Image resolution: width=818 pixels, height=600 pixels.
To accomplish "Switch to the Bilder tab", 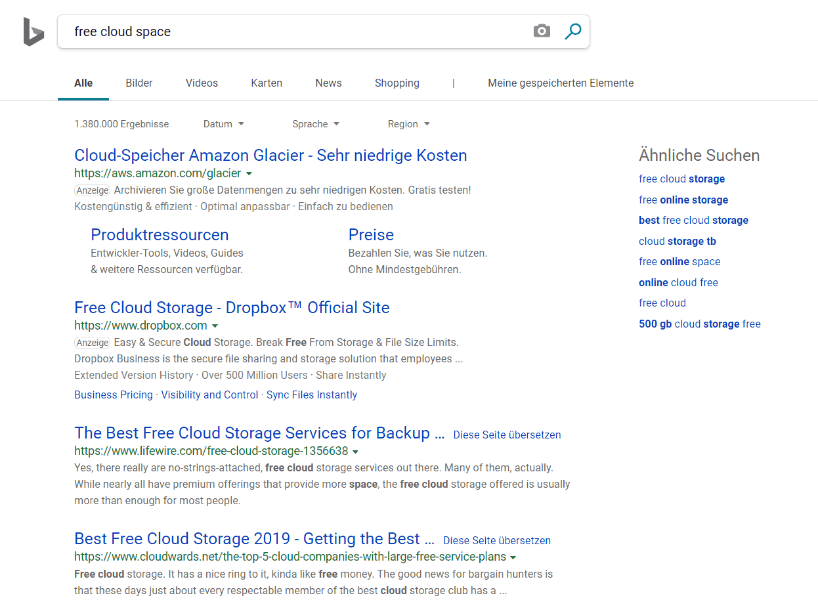I will [139, 83].
